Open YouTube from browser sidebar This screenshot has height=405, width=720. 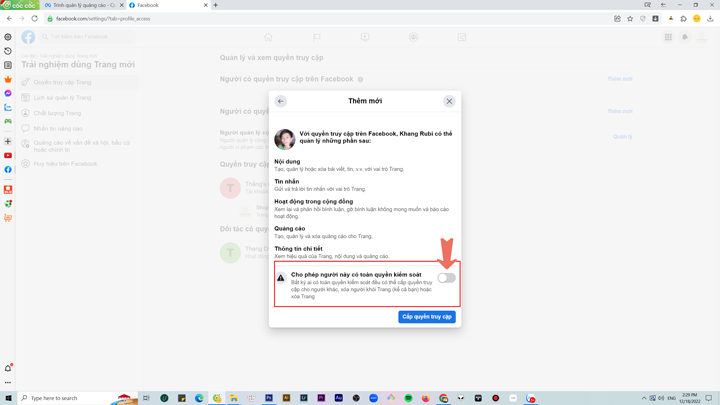(x=8, y=156)
